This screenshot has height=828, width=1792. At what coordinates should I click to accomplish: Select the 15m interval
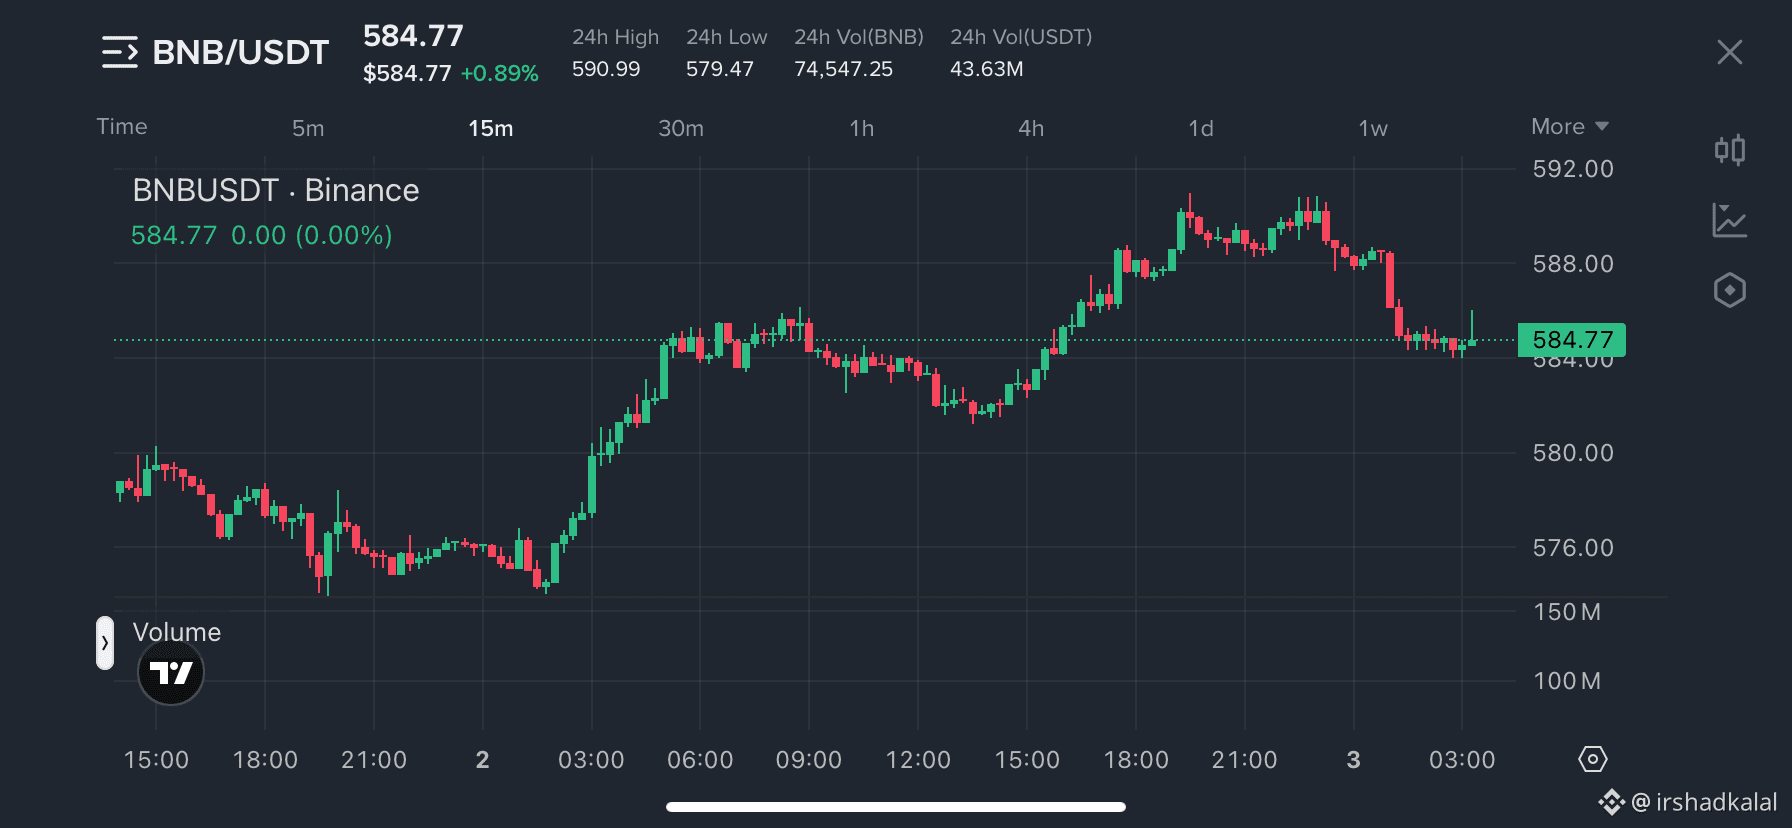pyautogui.click(x=491, y=128)
